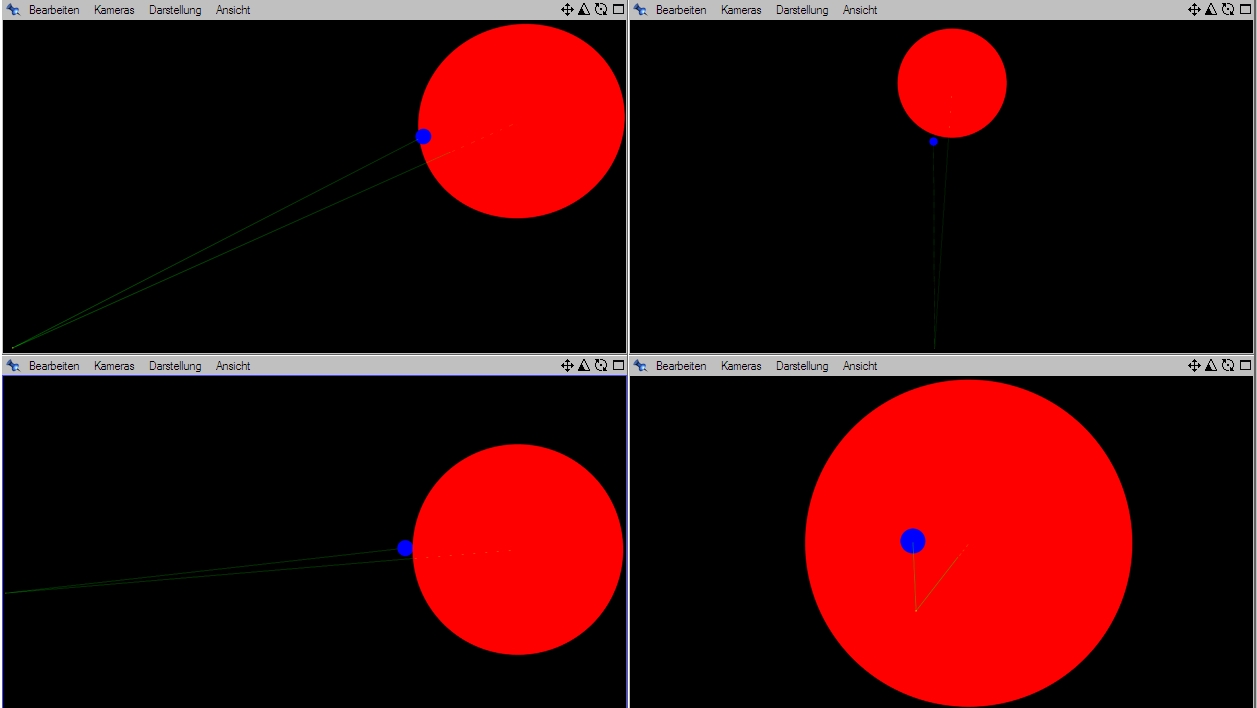
Task: Click the pan icon in the top-right viewport
Action: point(1194,10)
